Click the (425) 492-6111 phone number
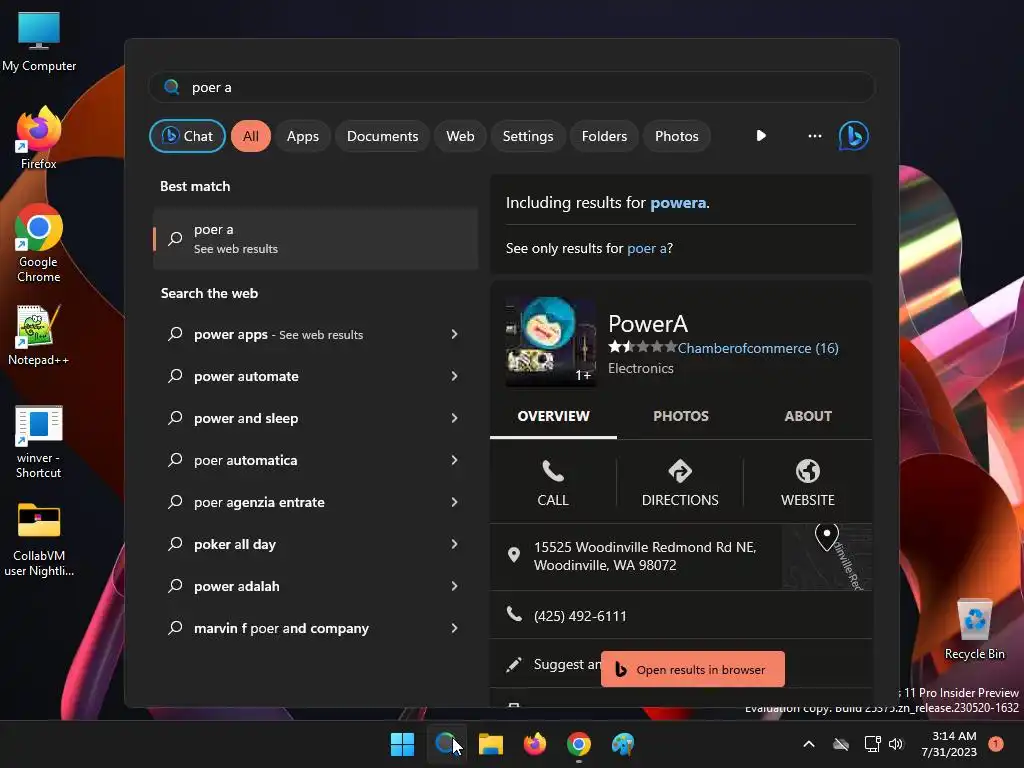 tap(580, 616)
